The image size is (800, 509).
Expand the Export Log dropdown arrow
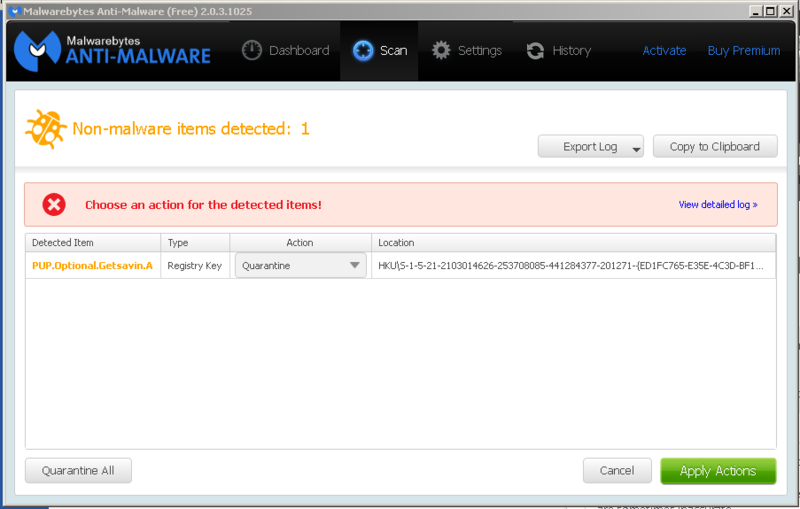(x=636, y=148)
